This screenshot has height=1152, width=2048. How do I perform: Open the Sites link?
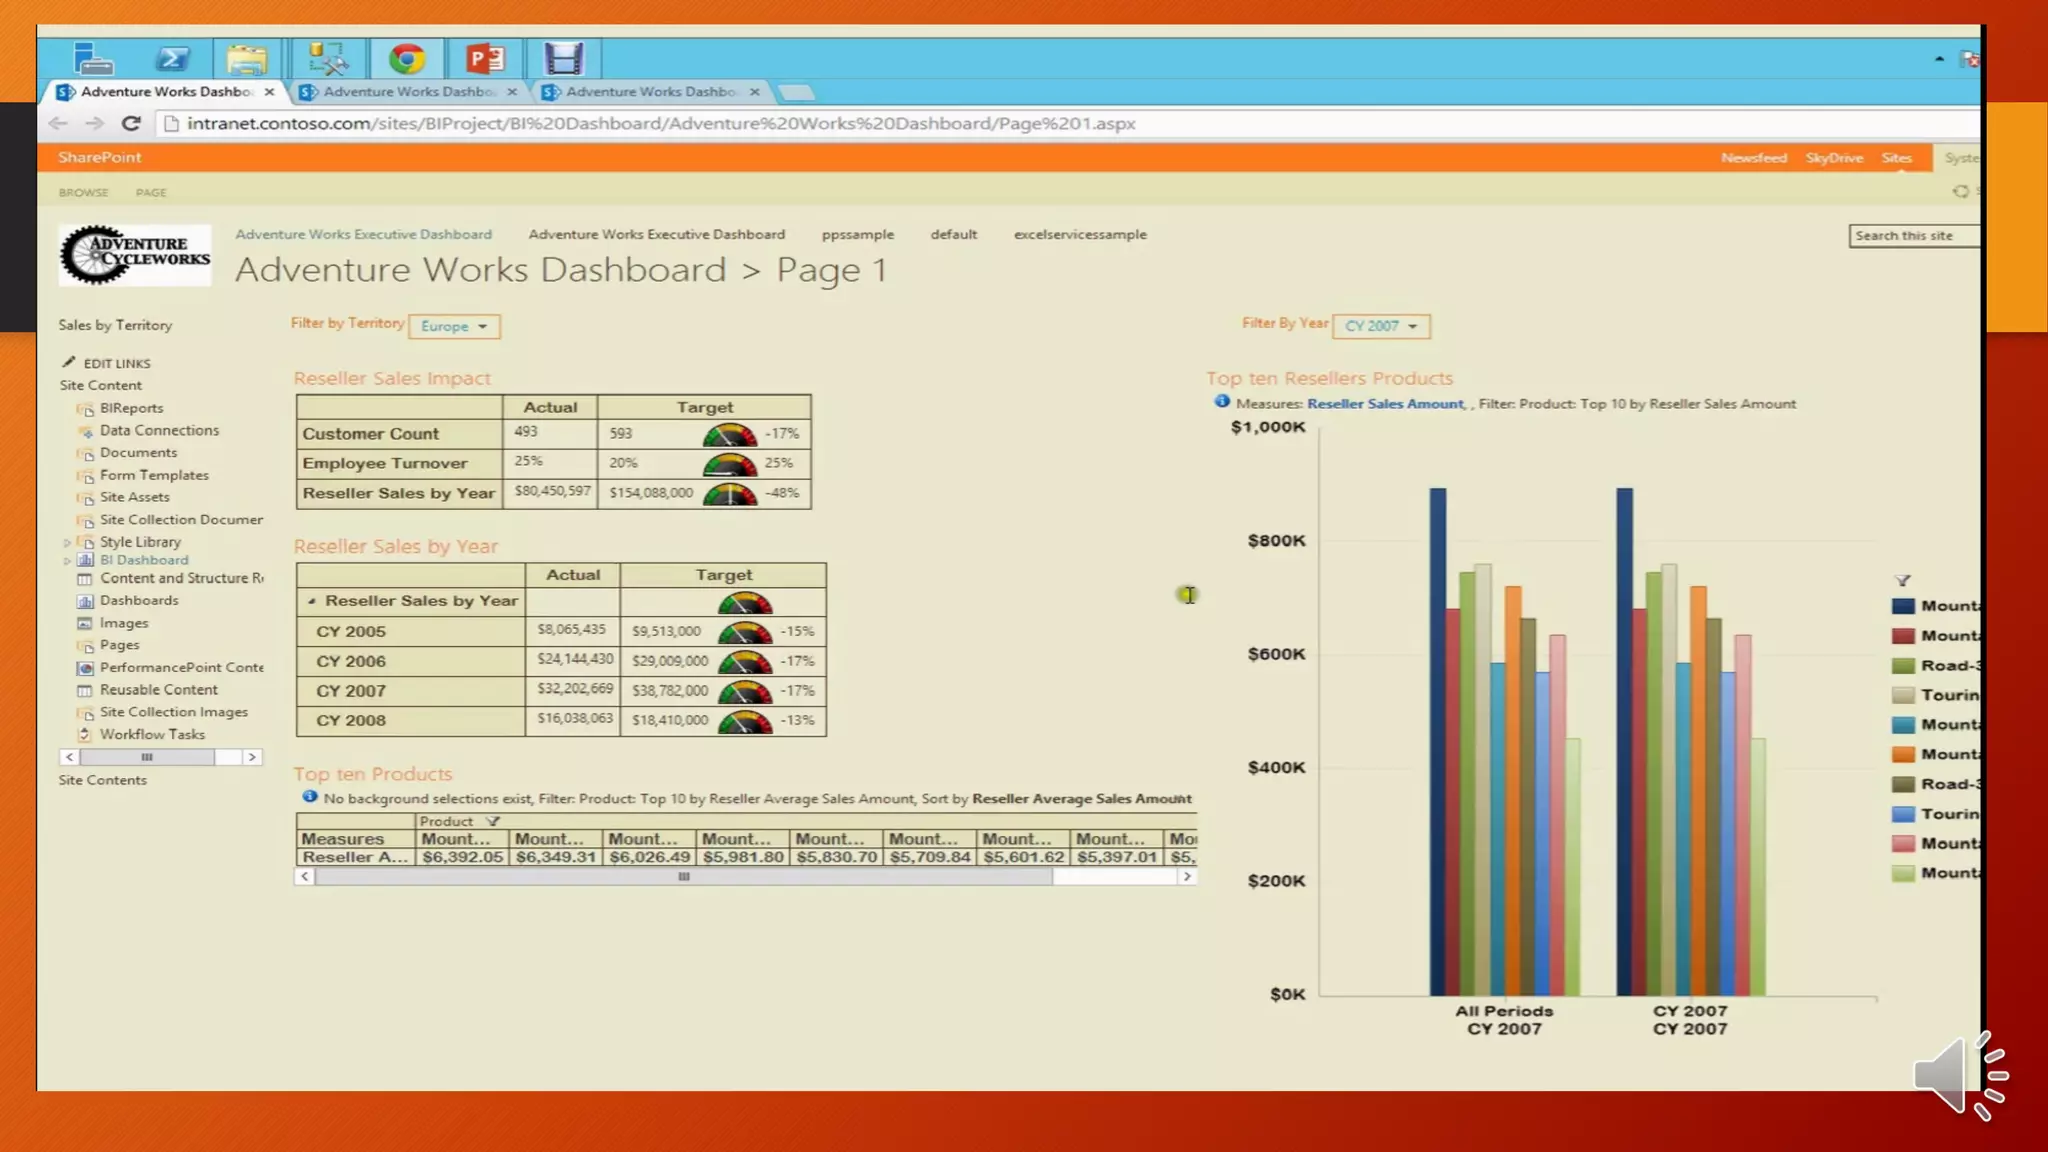coord(1896,157)
